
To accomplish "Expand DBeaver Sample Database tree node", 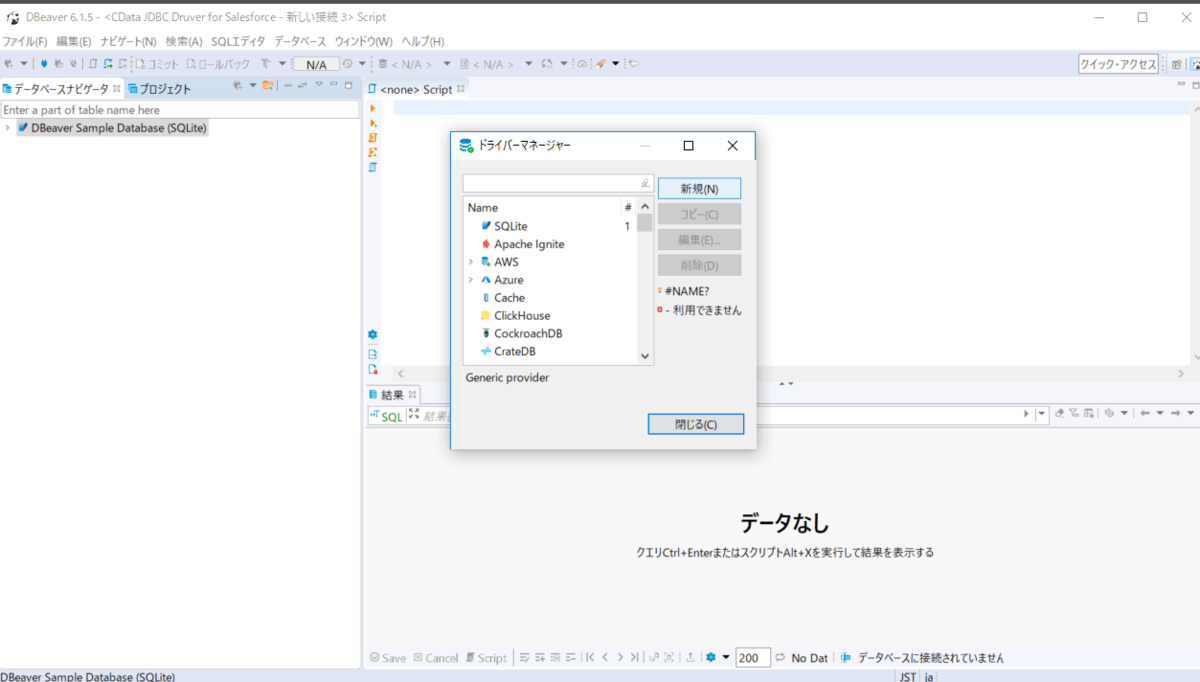I will point(7,128).
